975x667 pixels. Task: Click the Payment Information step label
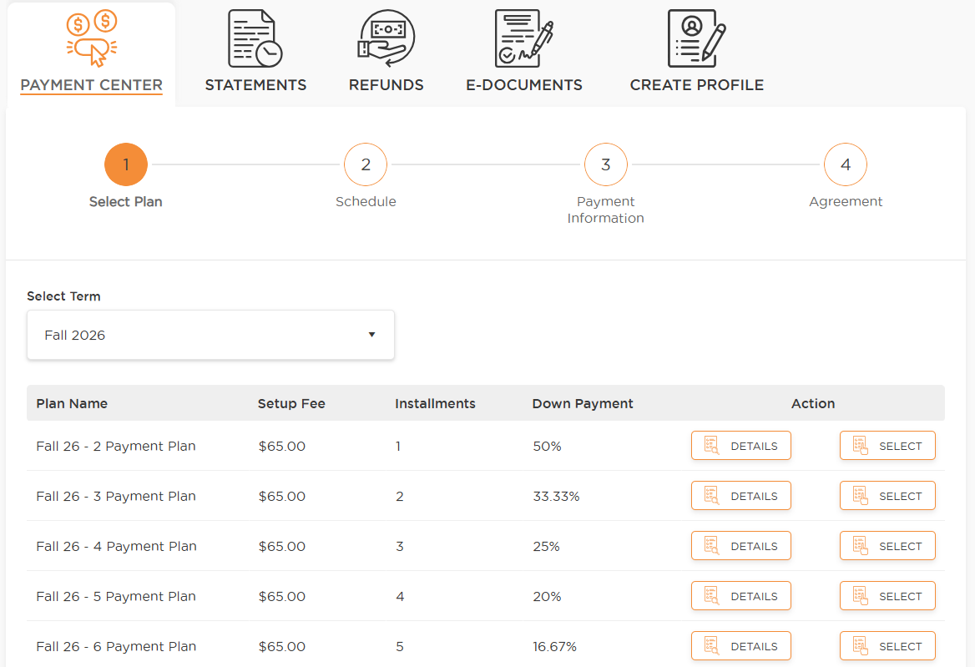(606, 209)
